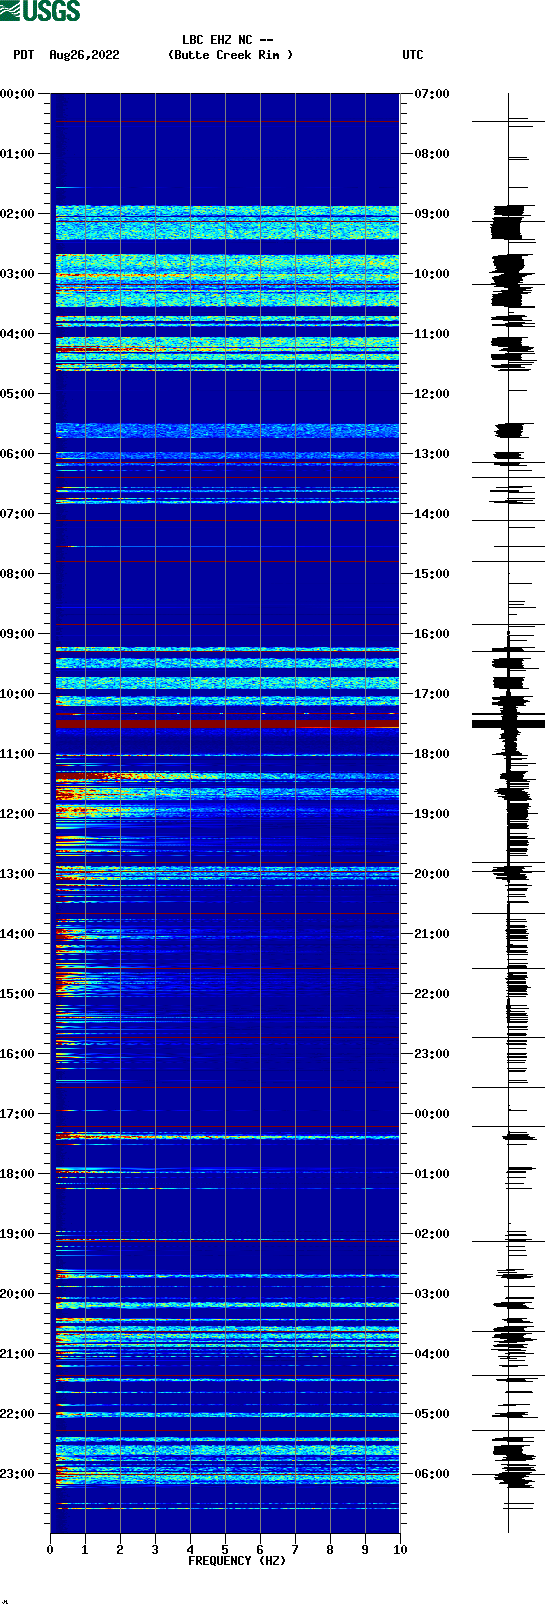The width and height of the screenshot is (552, 1613).
Task: Click the '(Butte Creek Rim )' station name
Action: 231,55
